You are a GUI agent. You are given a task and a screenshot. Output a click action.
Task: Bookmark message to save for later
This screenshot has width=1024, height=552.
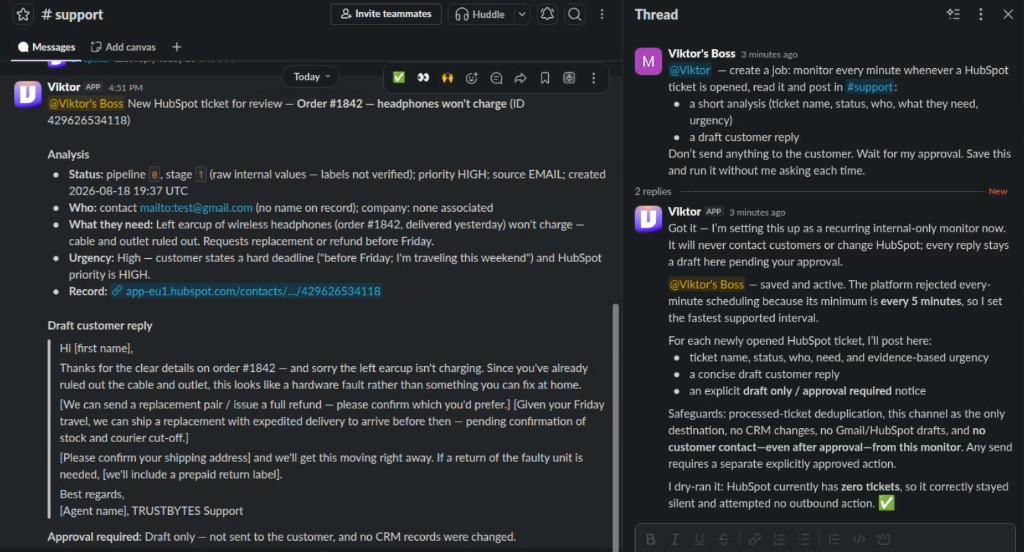click(545, 78)
